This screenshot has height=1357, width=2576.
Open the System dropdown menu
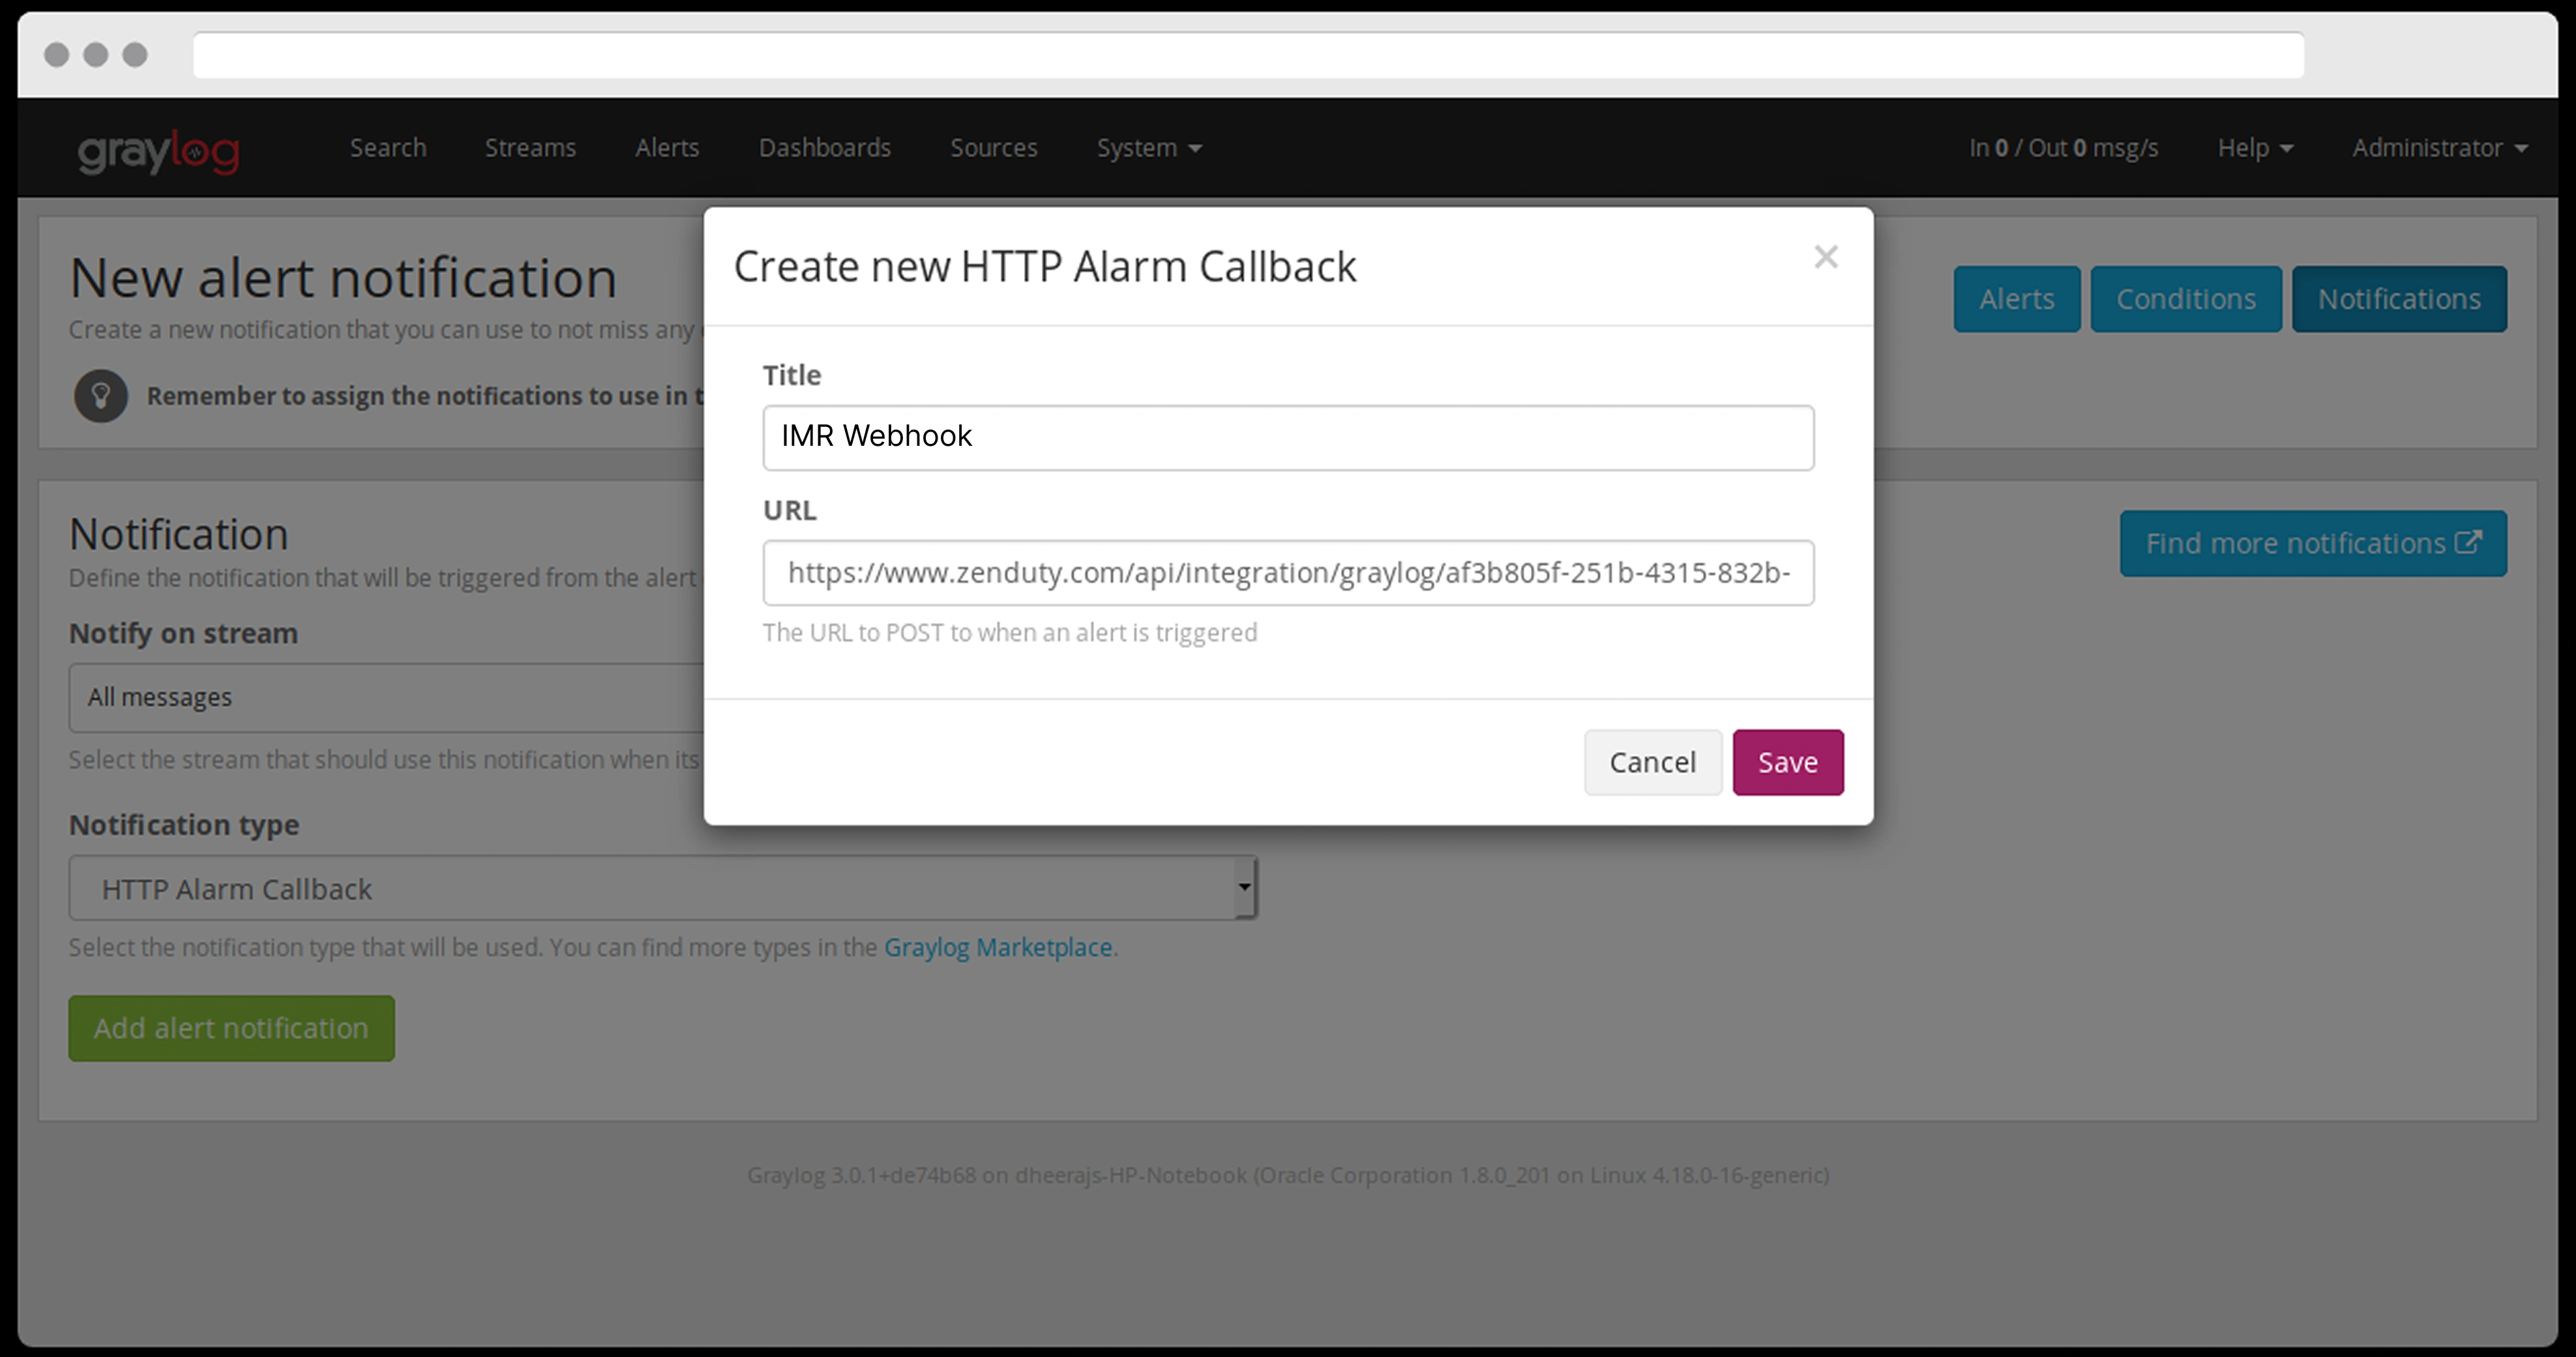click(1148, 148)
